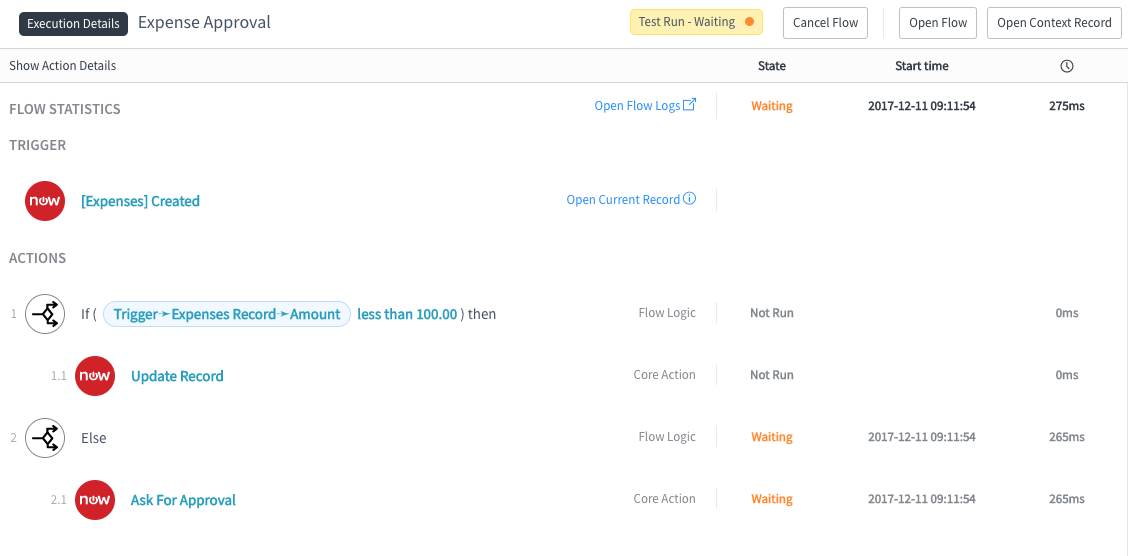Open the Context Record
Image resolution: width=1128 pixels, height=556 pixels.
click(1054, 22)
